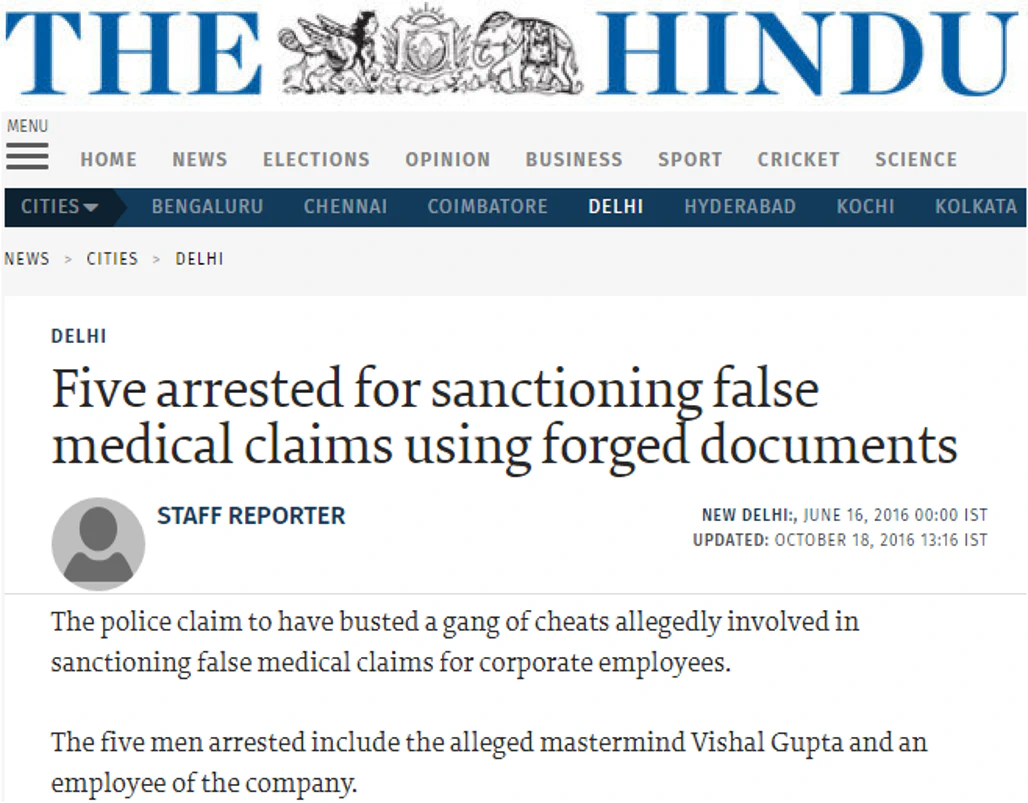The height and width of the screenshot is (803, 1028).
Task: Expand the MENU label above the hamburger
Action: pos(27,125)
